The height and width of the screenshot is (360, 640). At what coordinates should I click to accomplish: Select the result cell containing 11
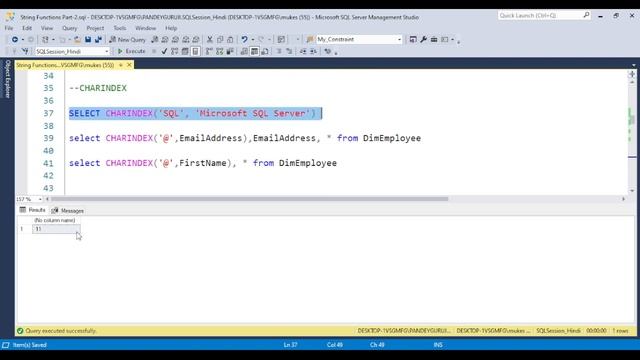[56, 229]
